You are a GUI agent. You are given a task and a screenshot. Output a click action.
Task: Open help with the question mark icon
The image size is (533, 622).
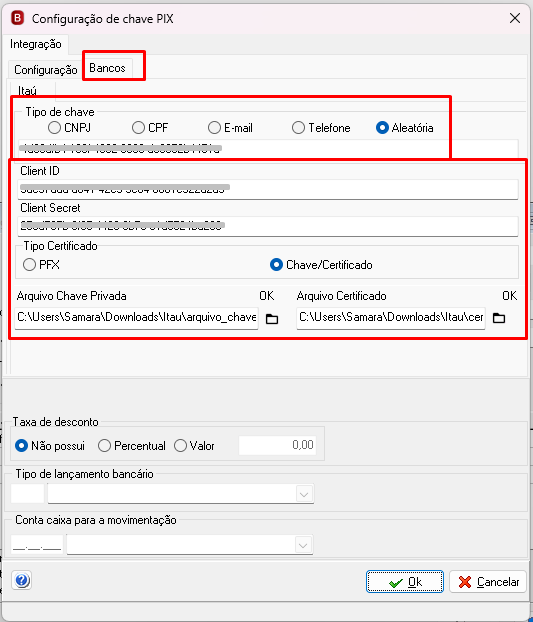[x=22, y=581]
